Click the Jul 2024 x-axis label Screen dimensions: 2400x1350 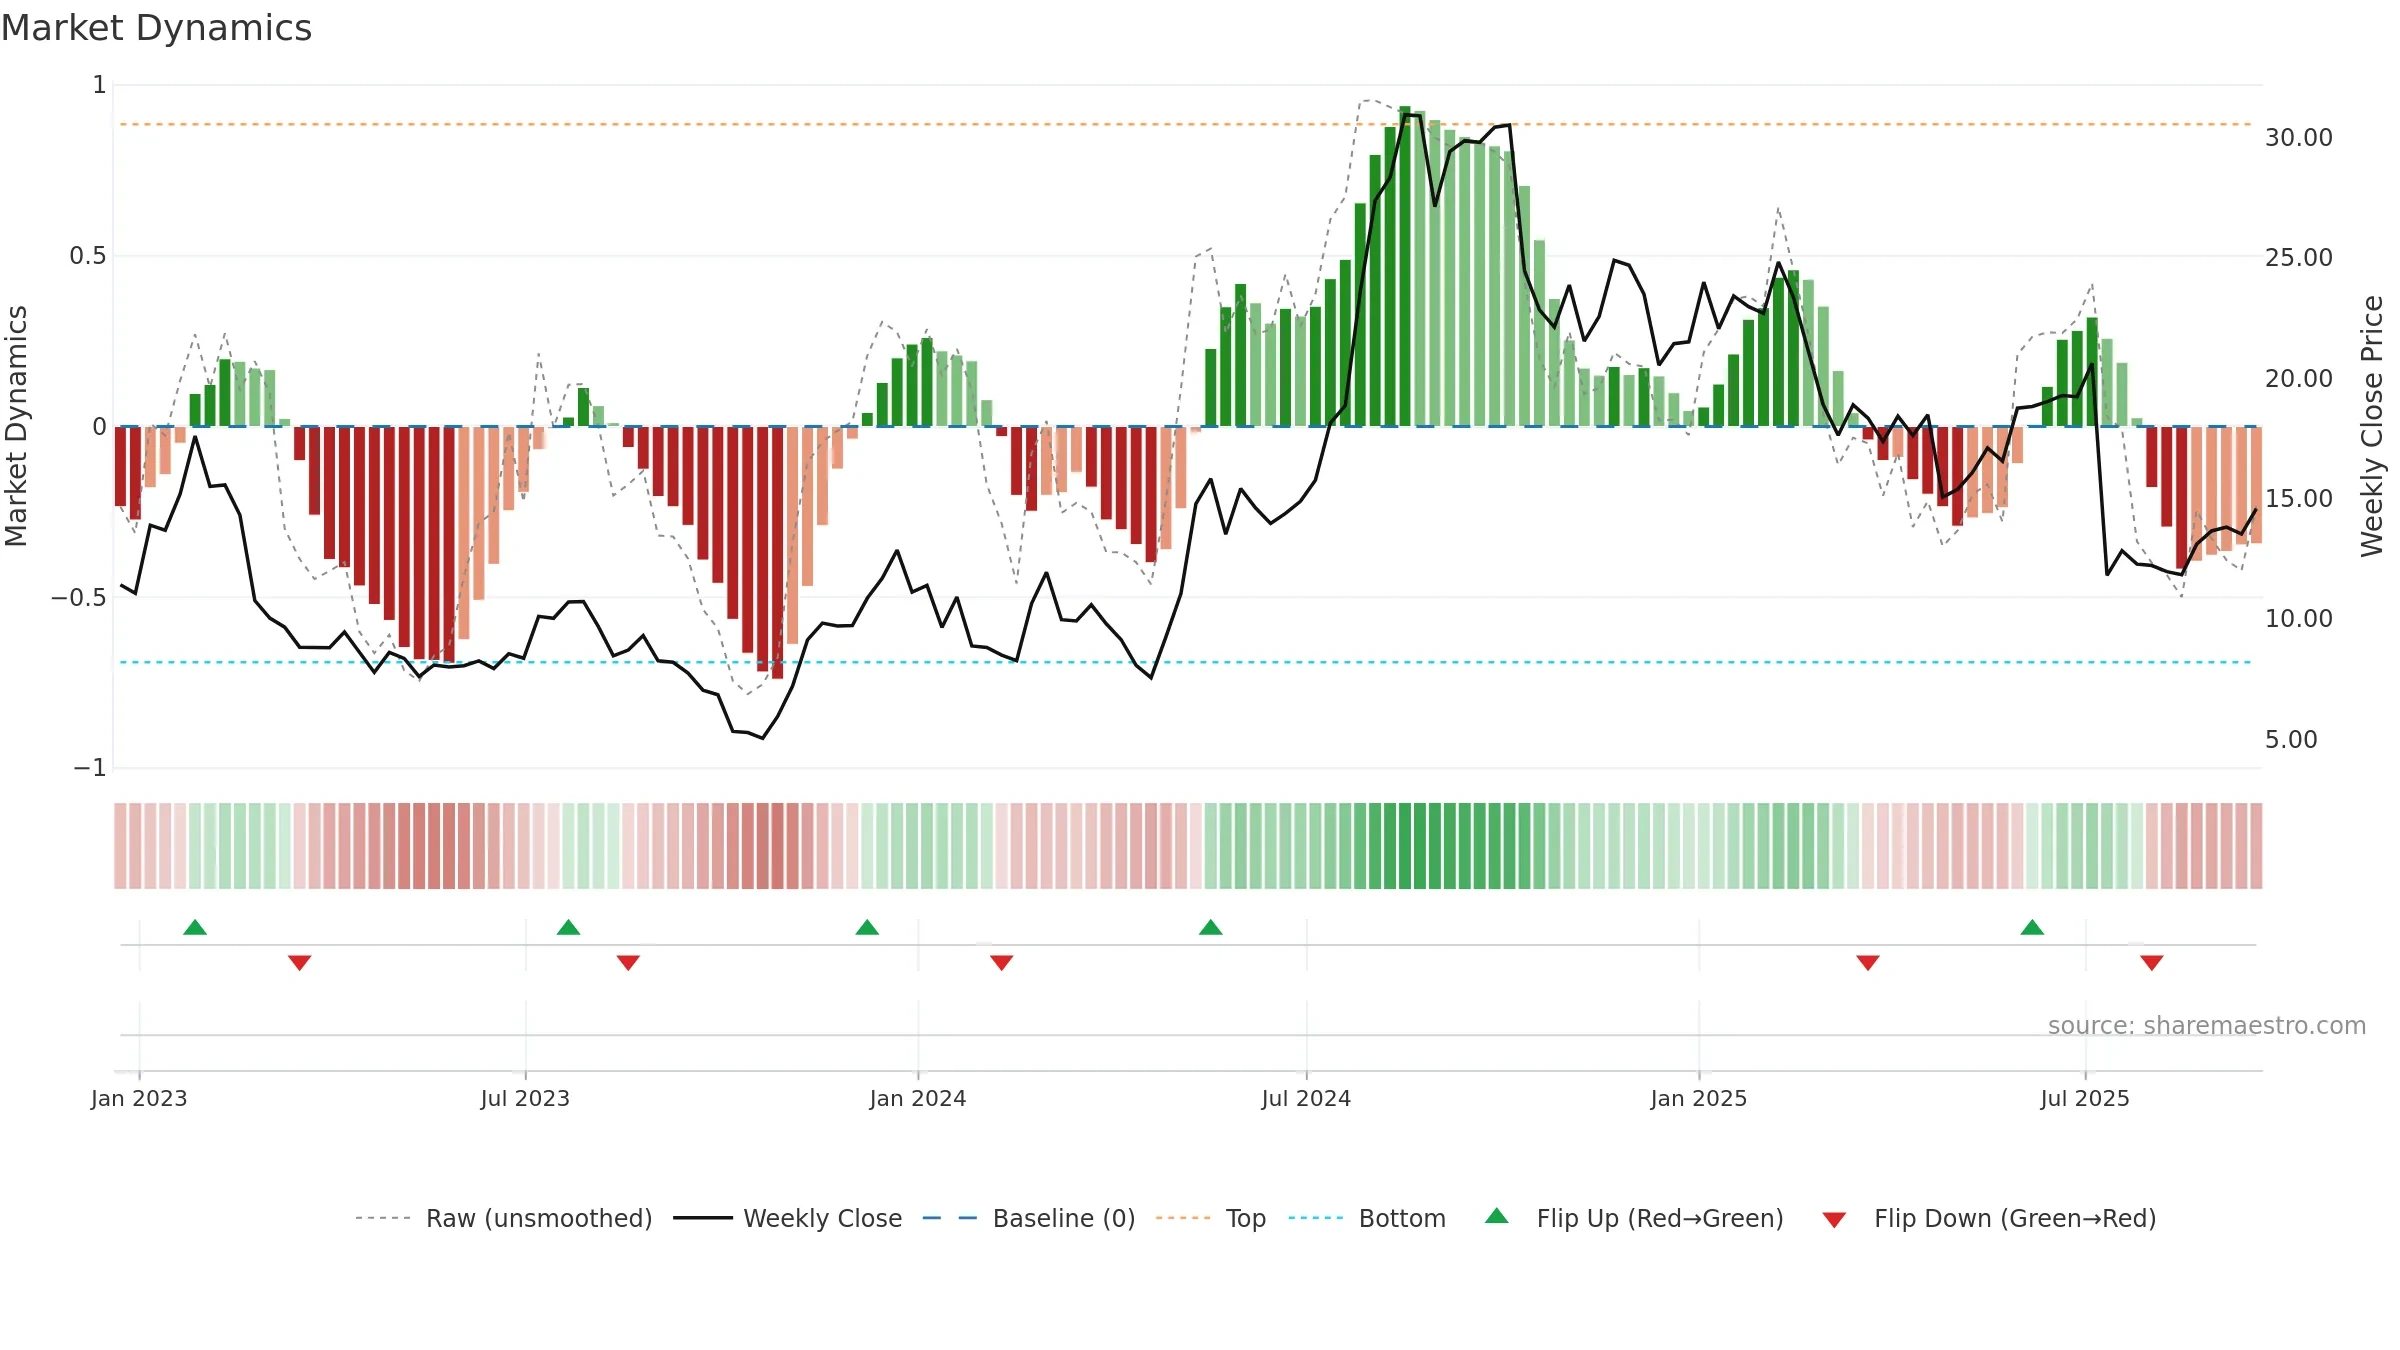click(x=1306, y=1098)
